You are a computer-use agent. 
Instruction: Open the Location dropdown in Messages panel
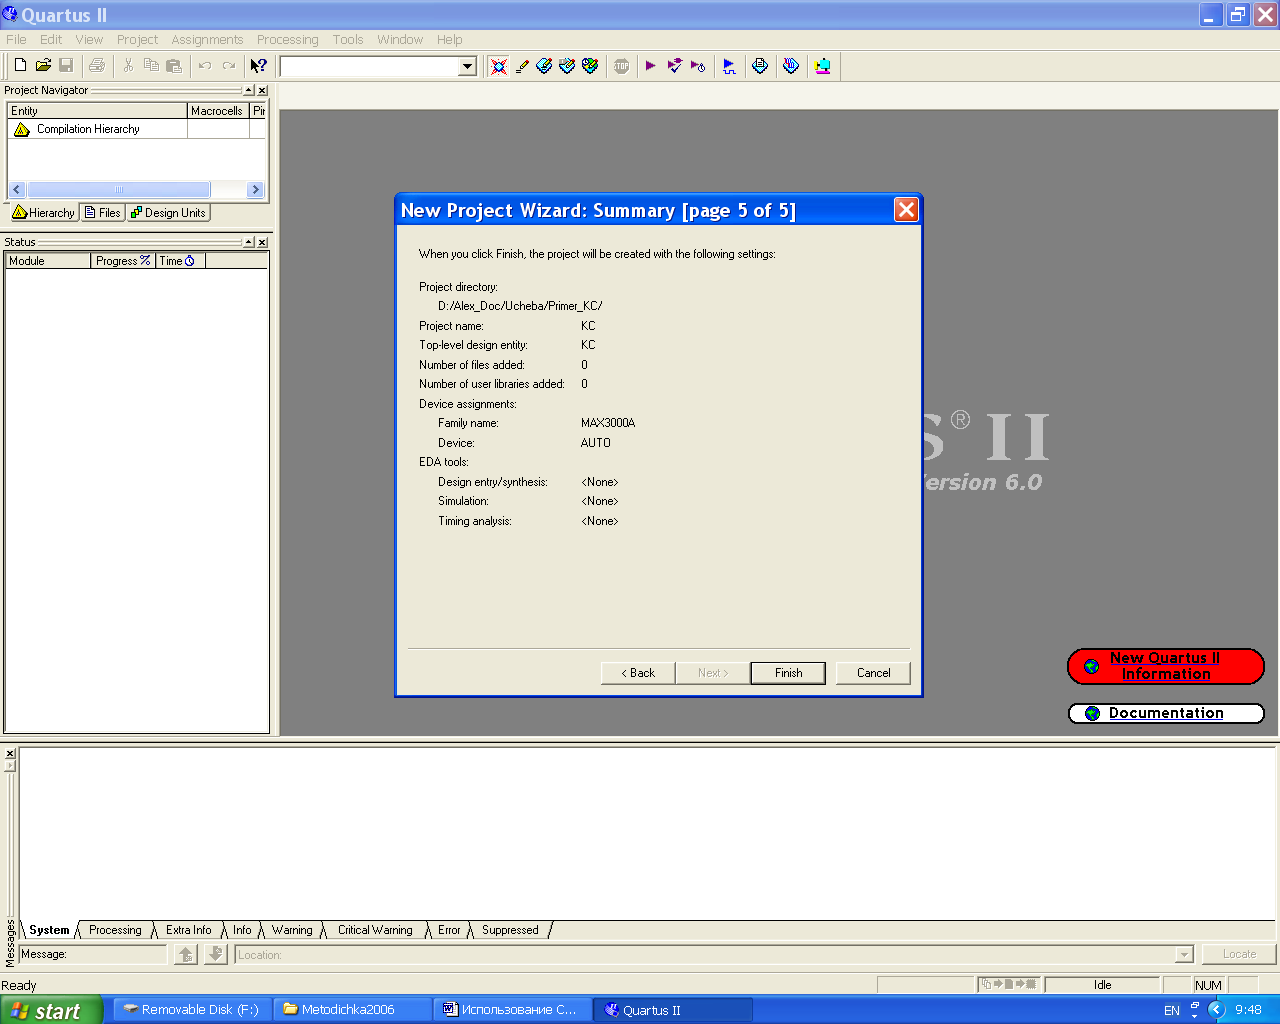click(x=1185, y=955)
